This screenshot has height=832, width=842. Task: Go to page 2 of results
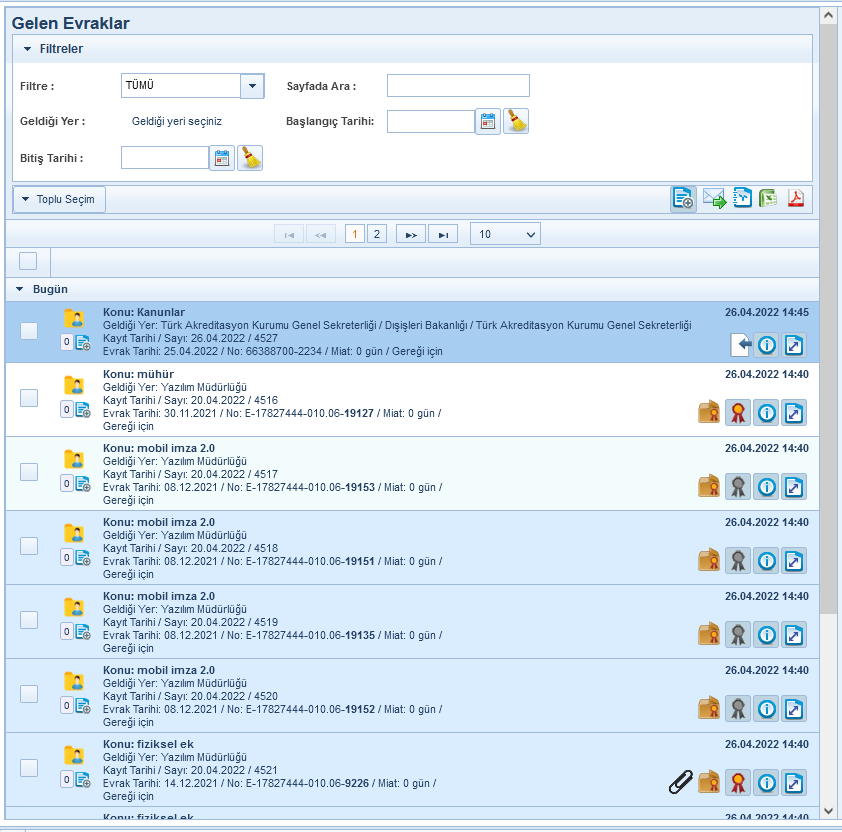pyautogui.click(x=376, y=234)
